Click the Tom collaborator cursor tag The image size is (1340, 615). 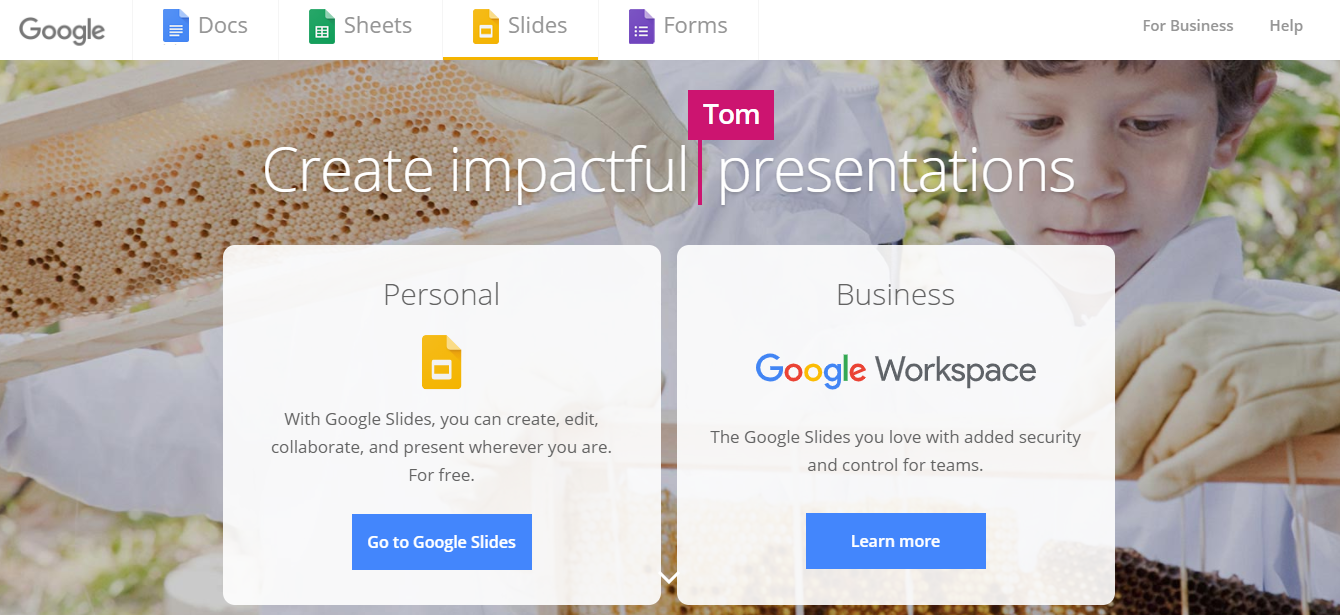[x=731, y=115]
